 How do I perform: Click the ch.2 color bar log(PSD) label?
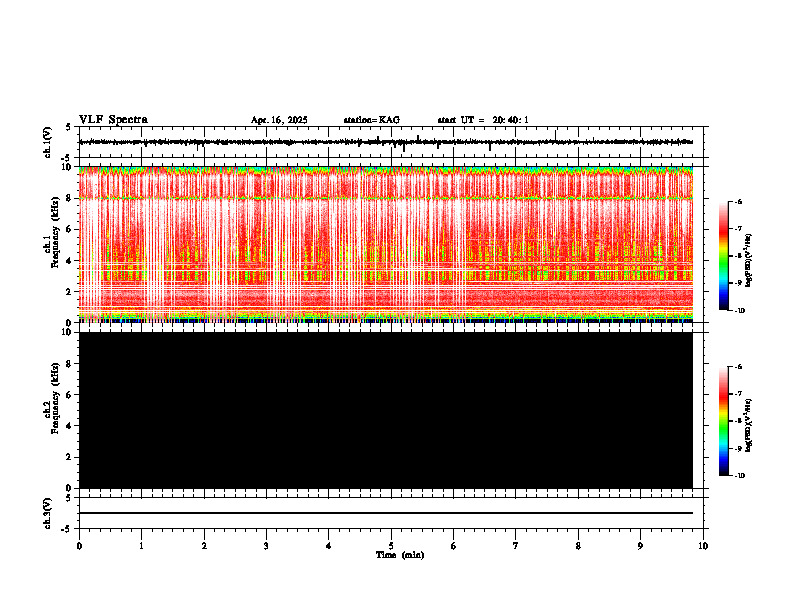[x=749, y=426]
